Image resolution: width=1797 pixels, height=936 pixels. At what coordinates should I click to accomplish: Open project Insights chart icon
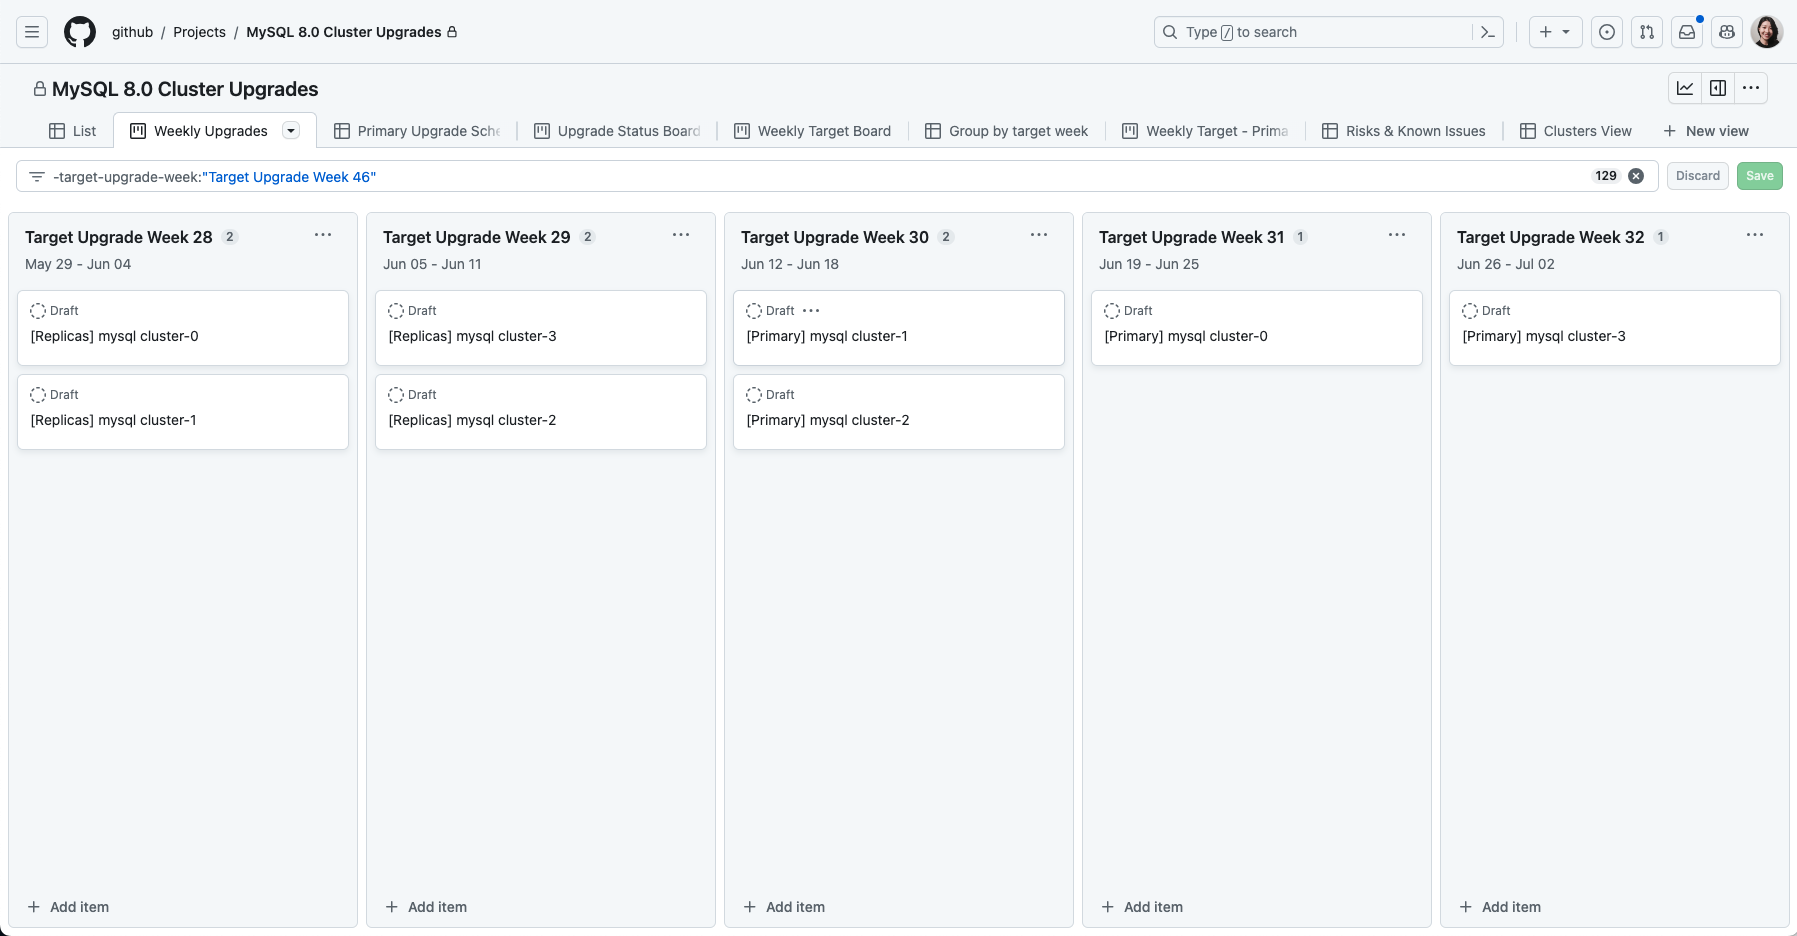(x=1685, y=88)
